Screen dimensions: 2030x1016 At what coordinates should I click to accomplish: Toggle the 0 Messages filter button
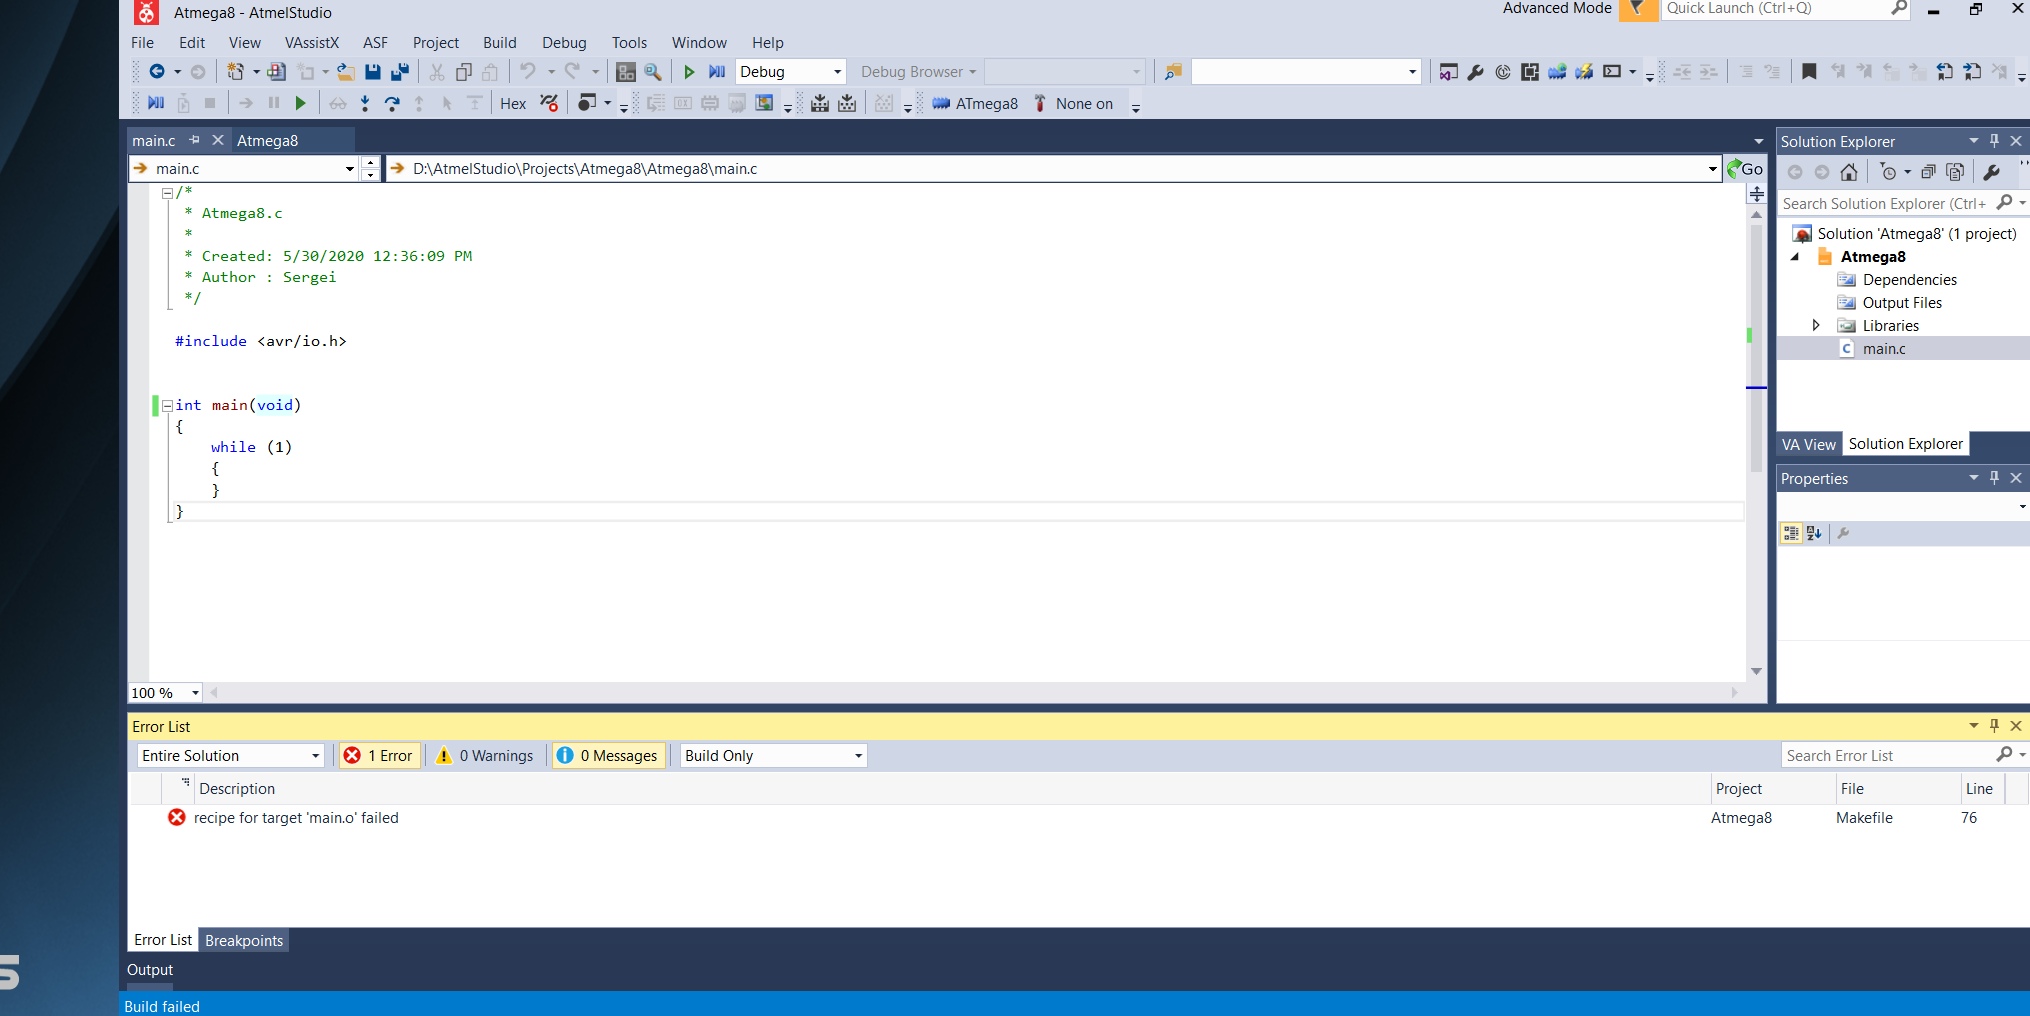[x=608, y=756]
